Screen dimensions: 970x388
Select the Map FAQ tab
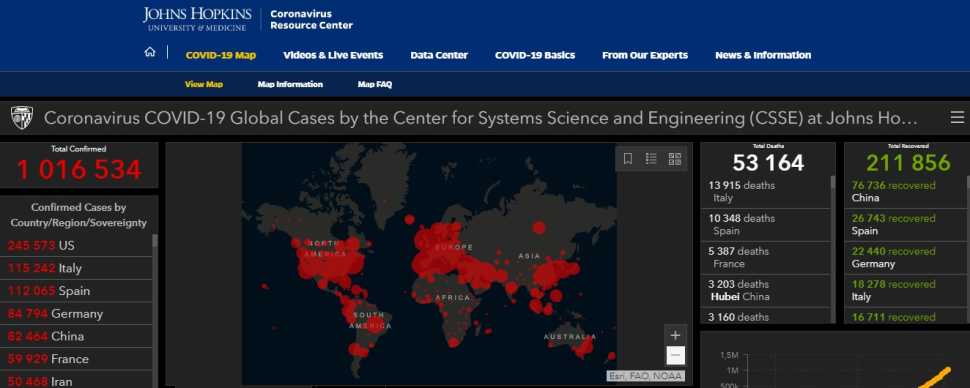(375, 84)
